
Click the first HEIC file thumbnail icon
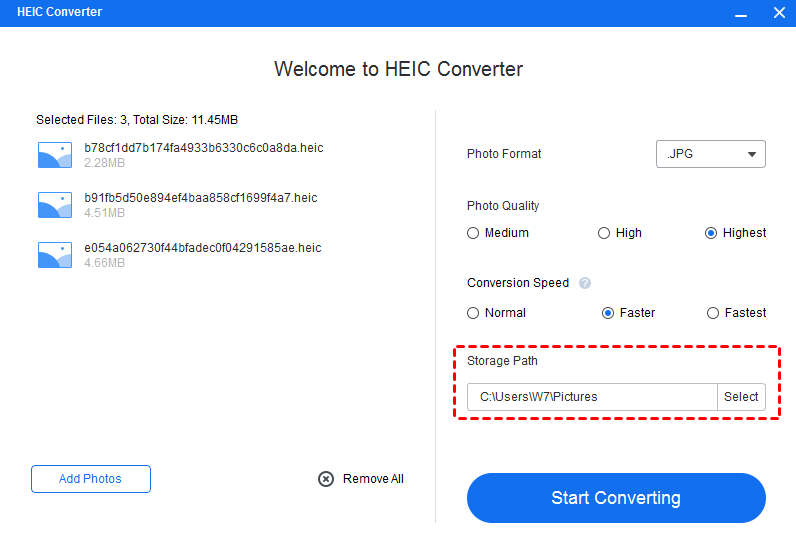coord(55,155)
